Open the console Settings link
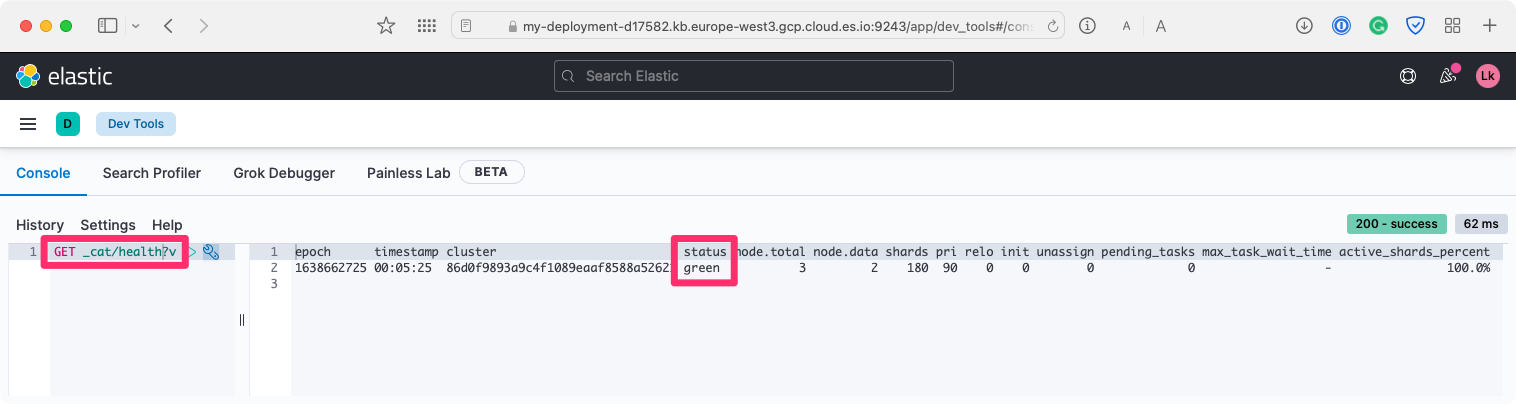 tap(108, 225)
